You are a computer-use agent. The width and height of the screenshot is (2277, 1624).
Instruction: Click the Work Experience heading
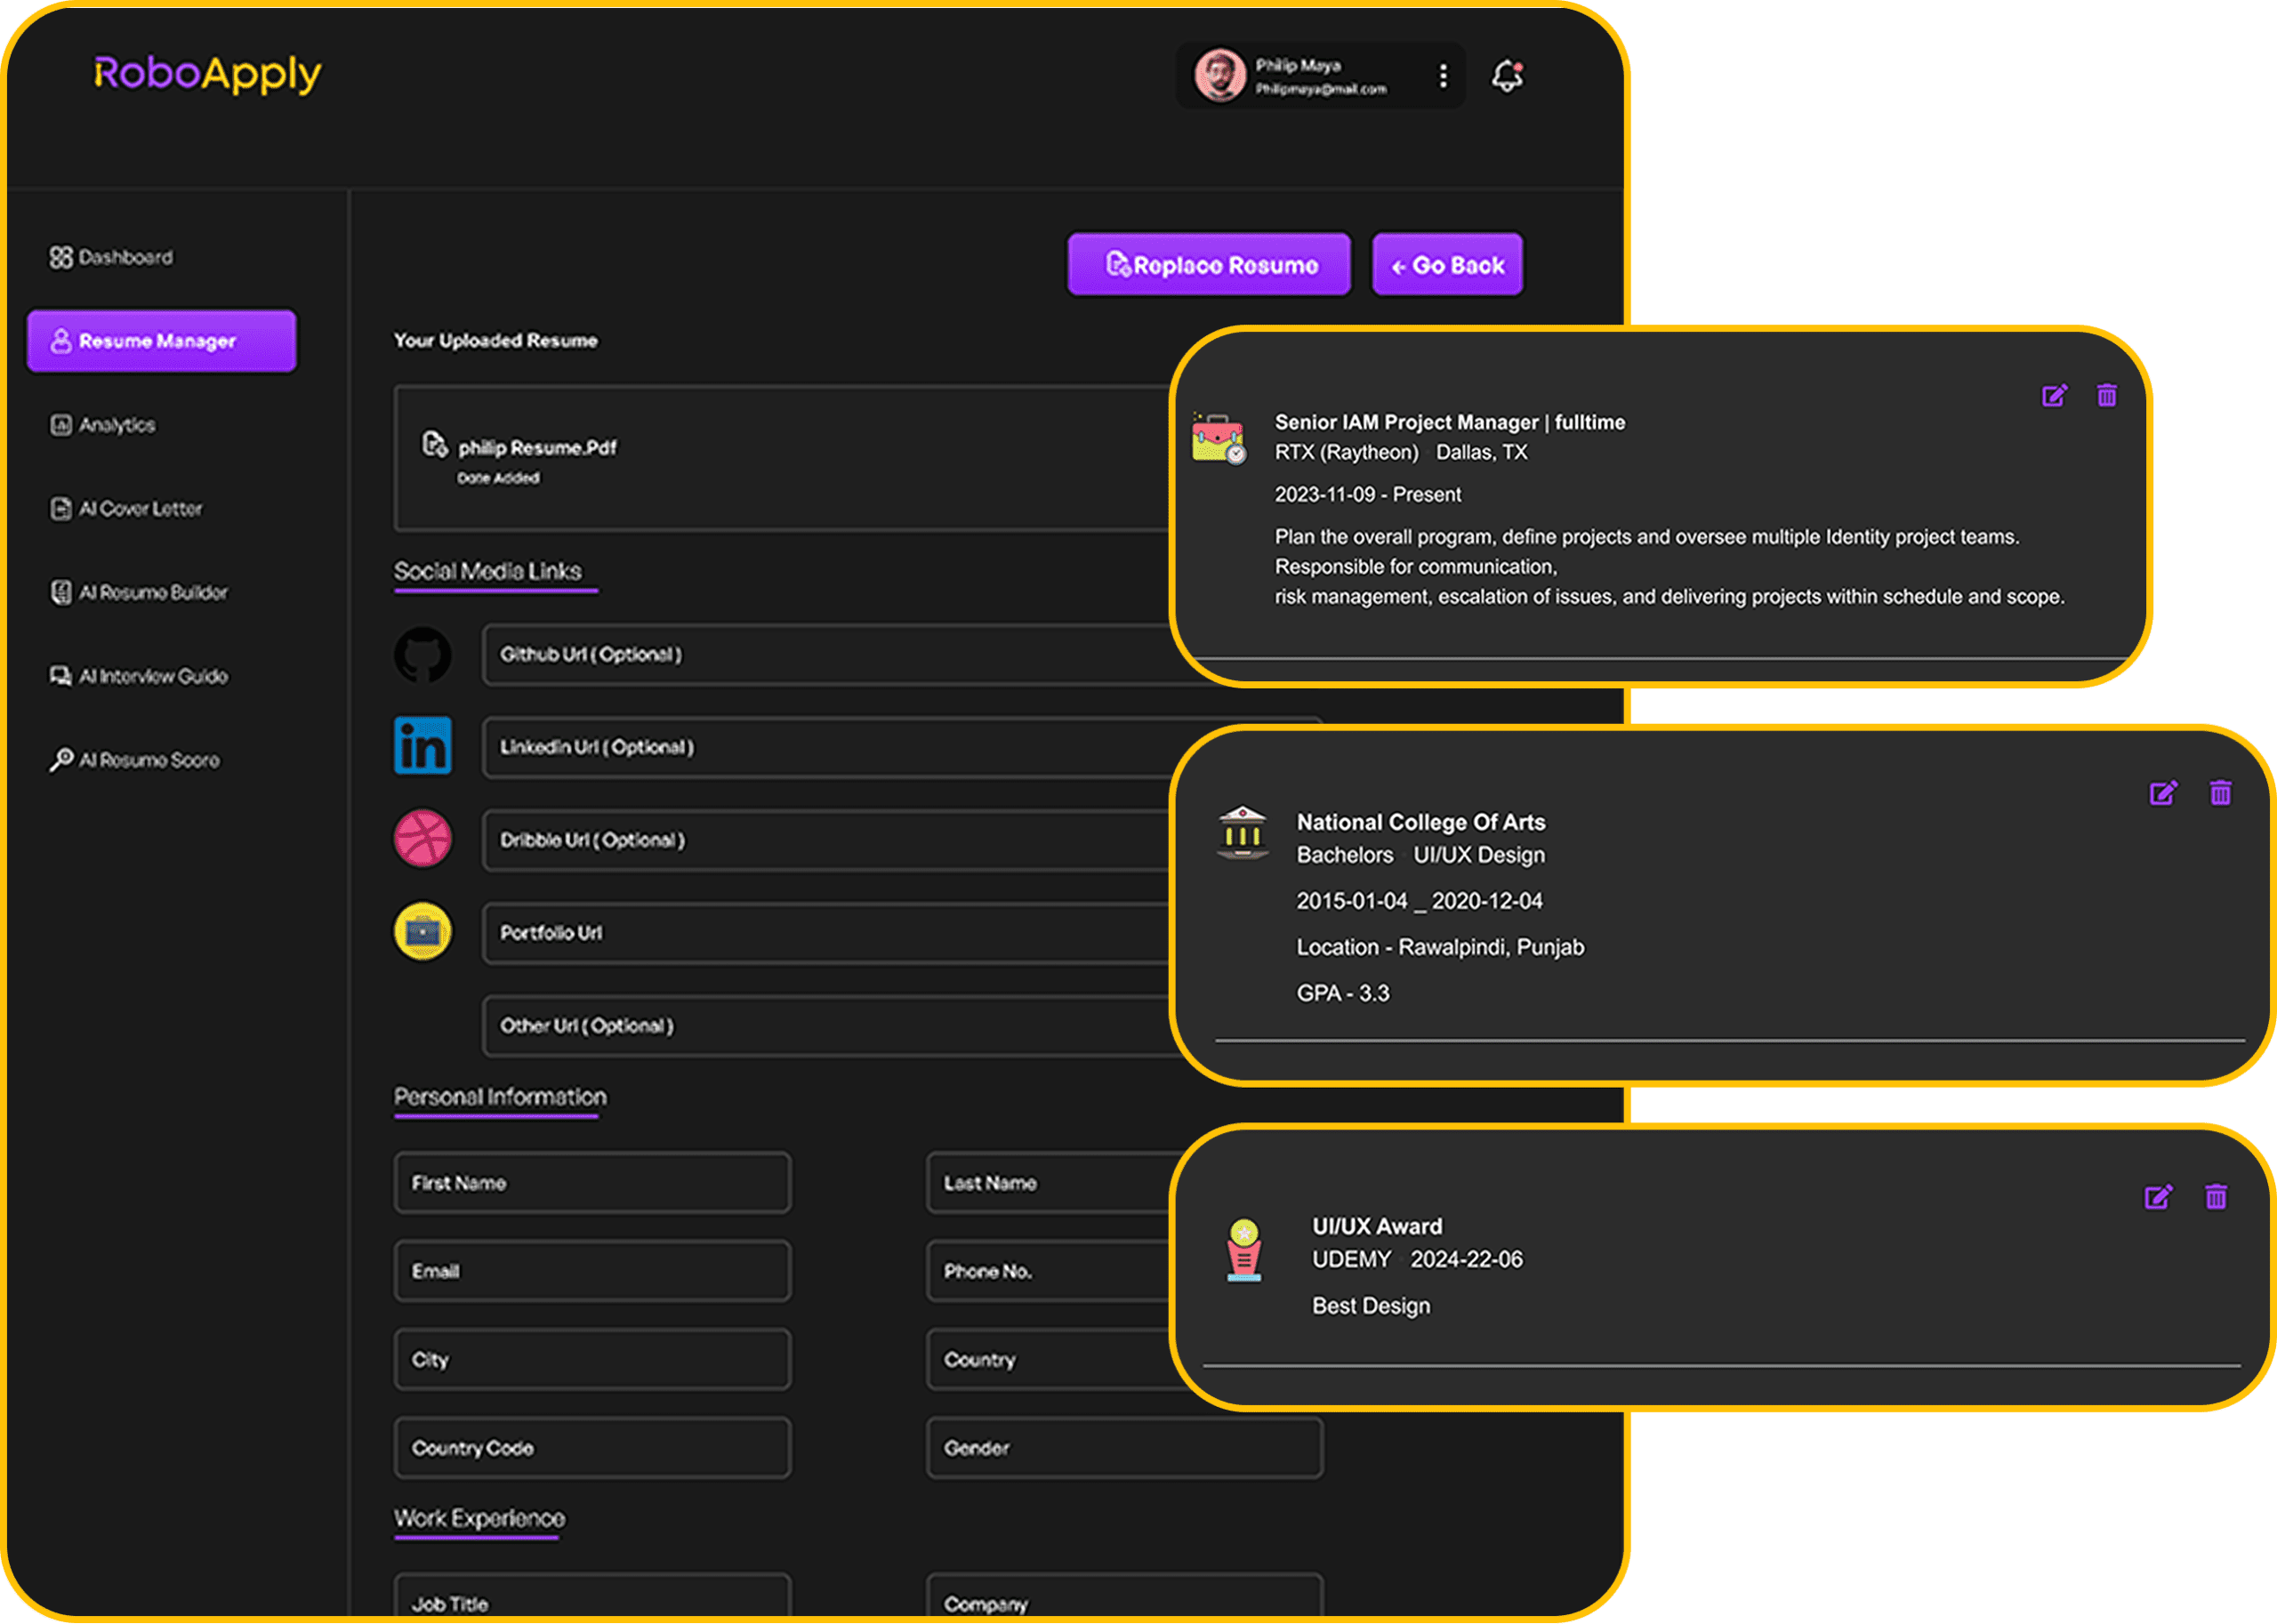479,1519
